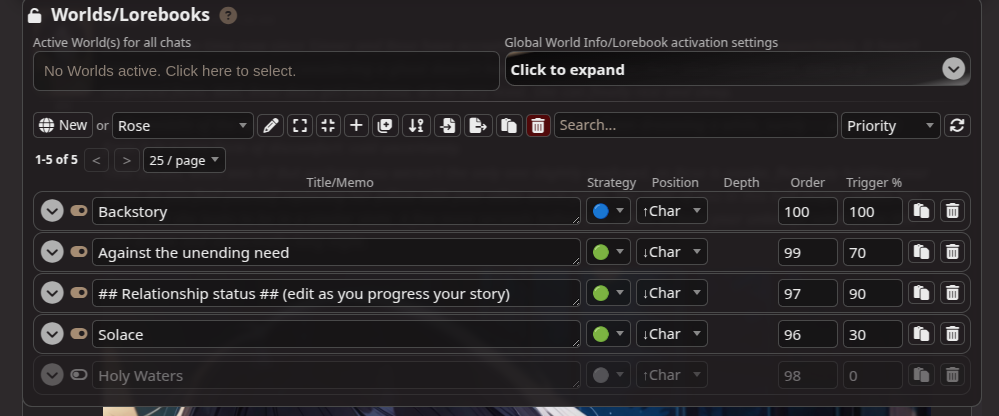The height and width of the screenshot is (416, 999).
Task: Change Backstory blue strategy selector
Action: point(608,211)
